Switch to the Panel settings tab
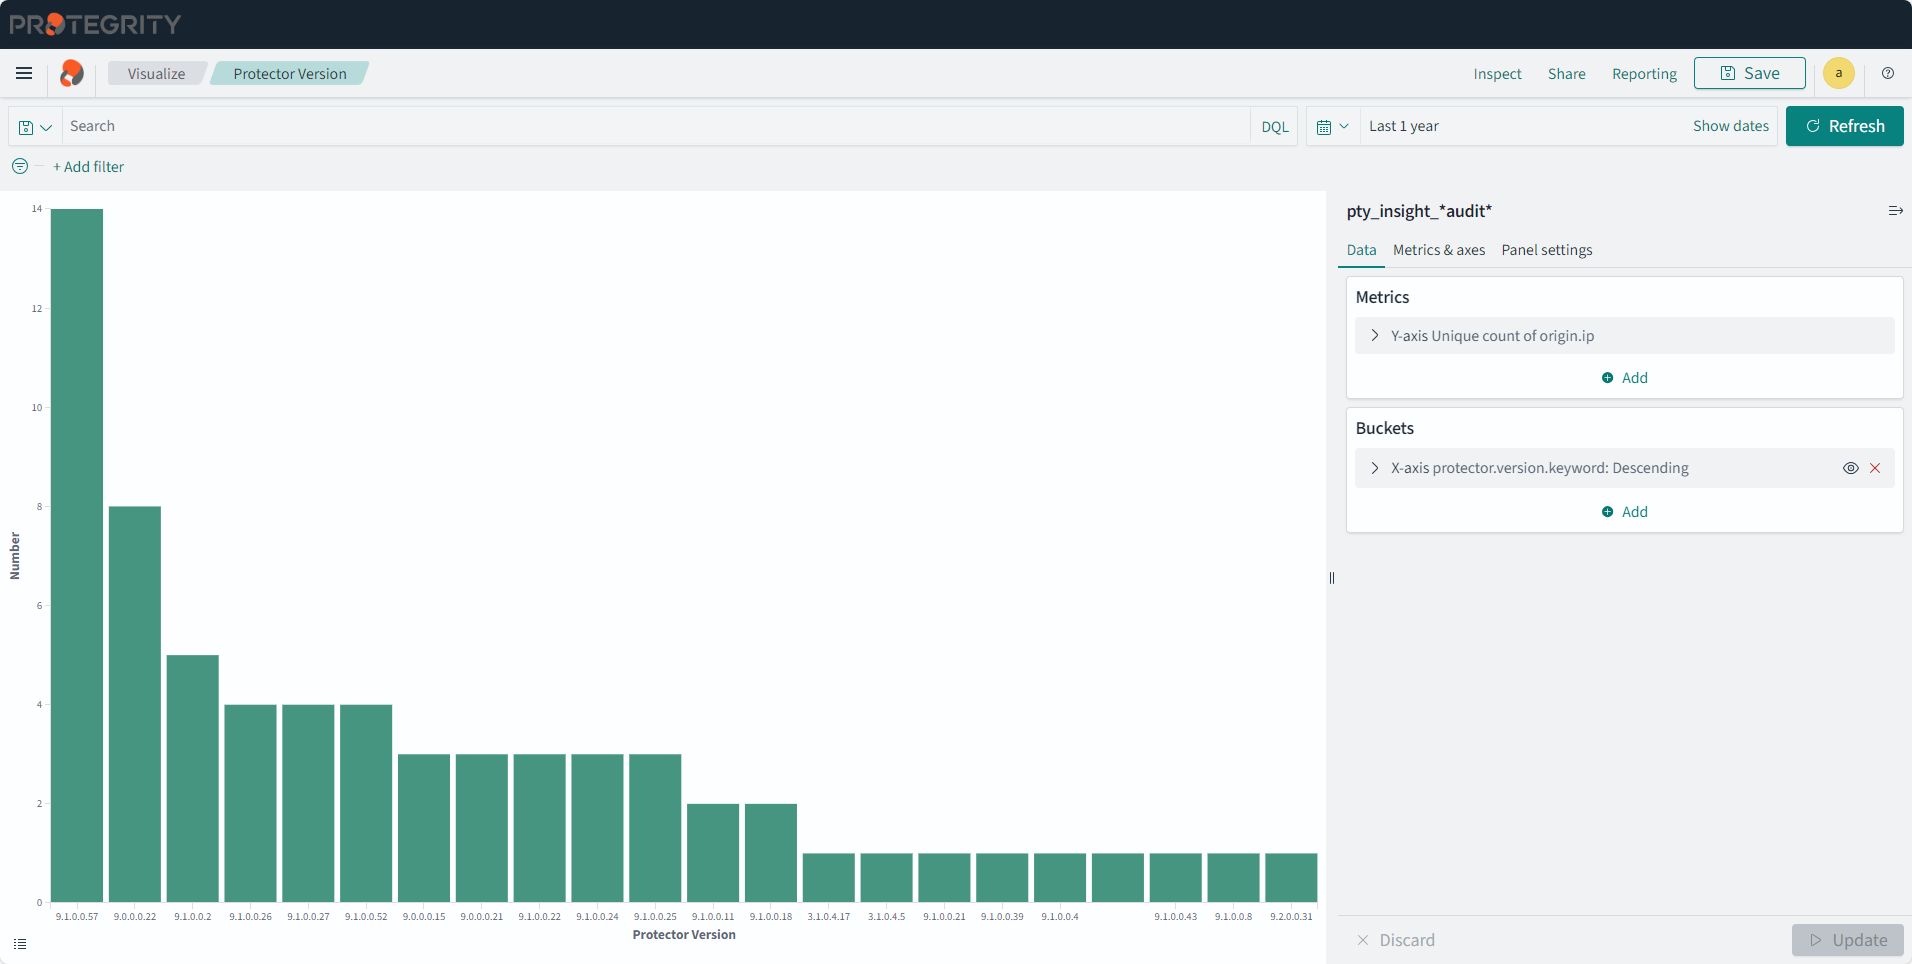The height and width of the screenshot is (964, 1912). 1546,250
